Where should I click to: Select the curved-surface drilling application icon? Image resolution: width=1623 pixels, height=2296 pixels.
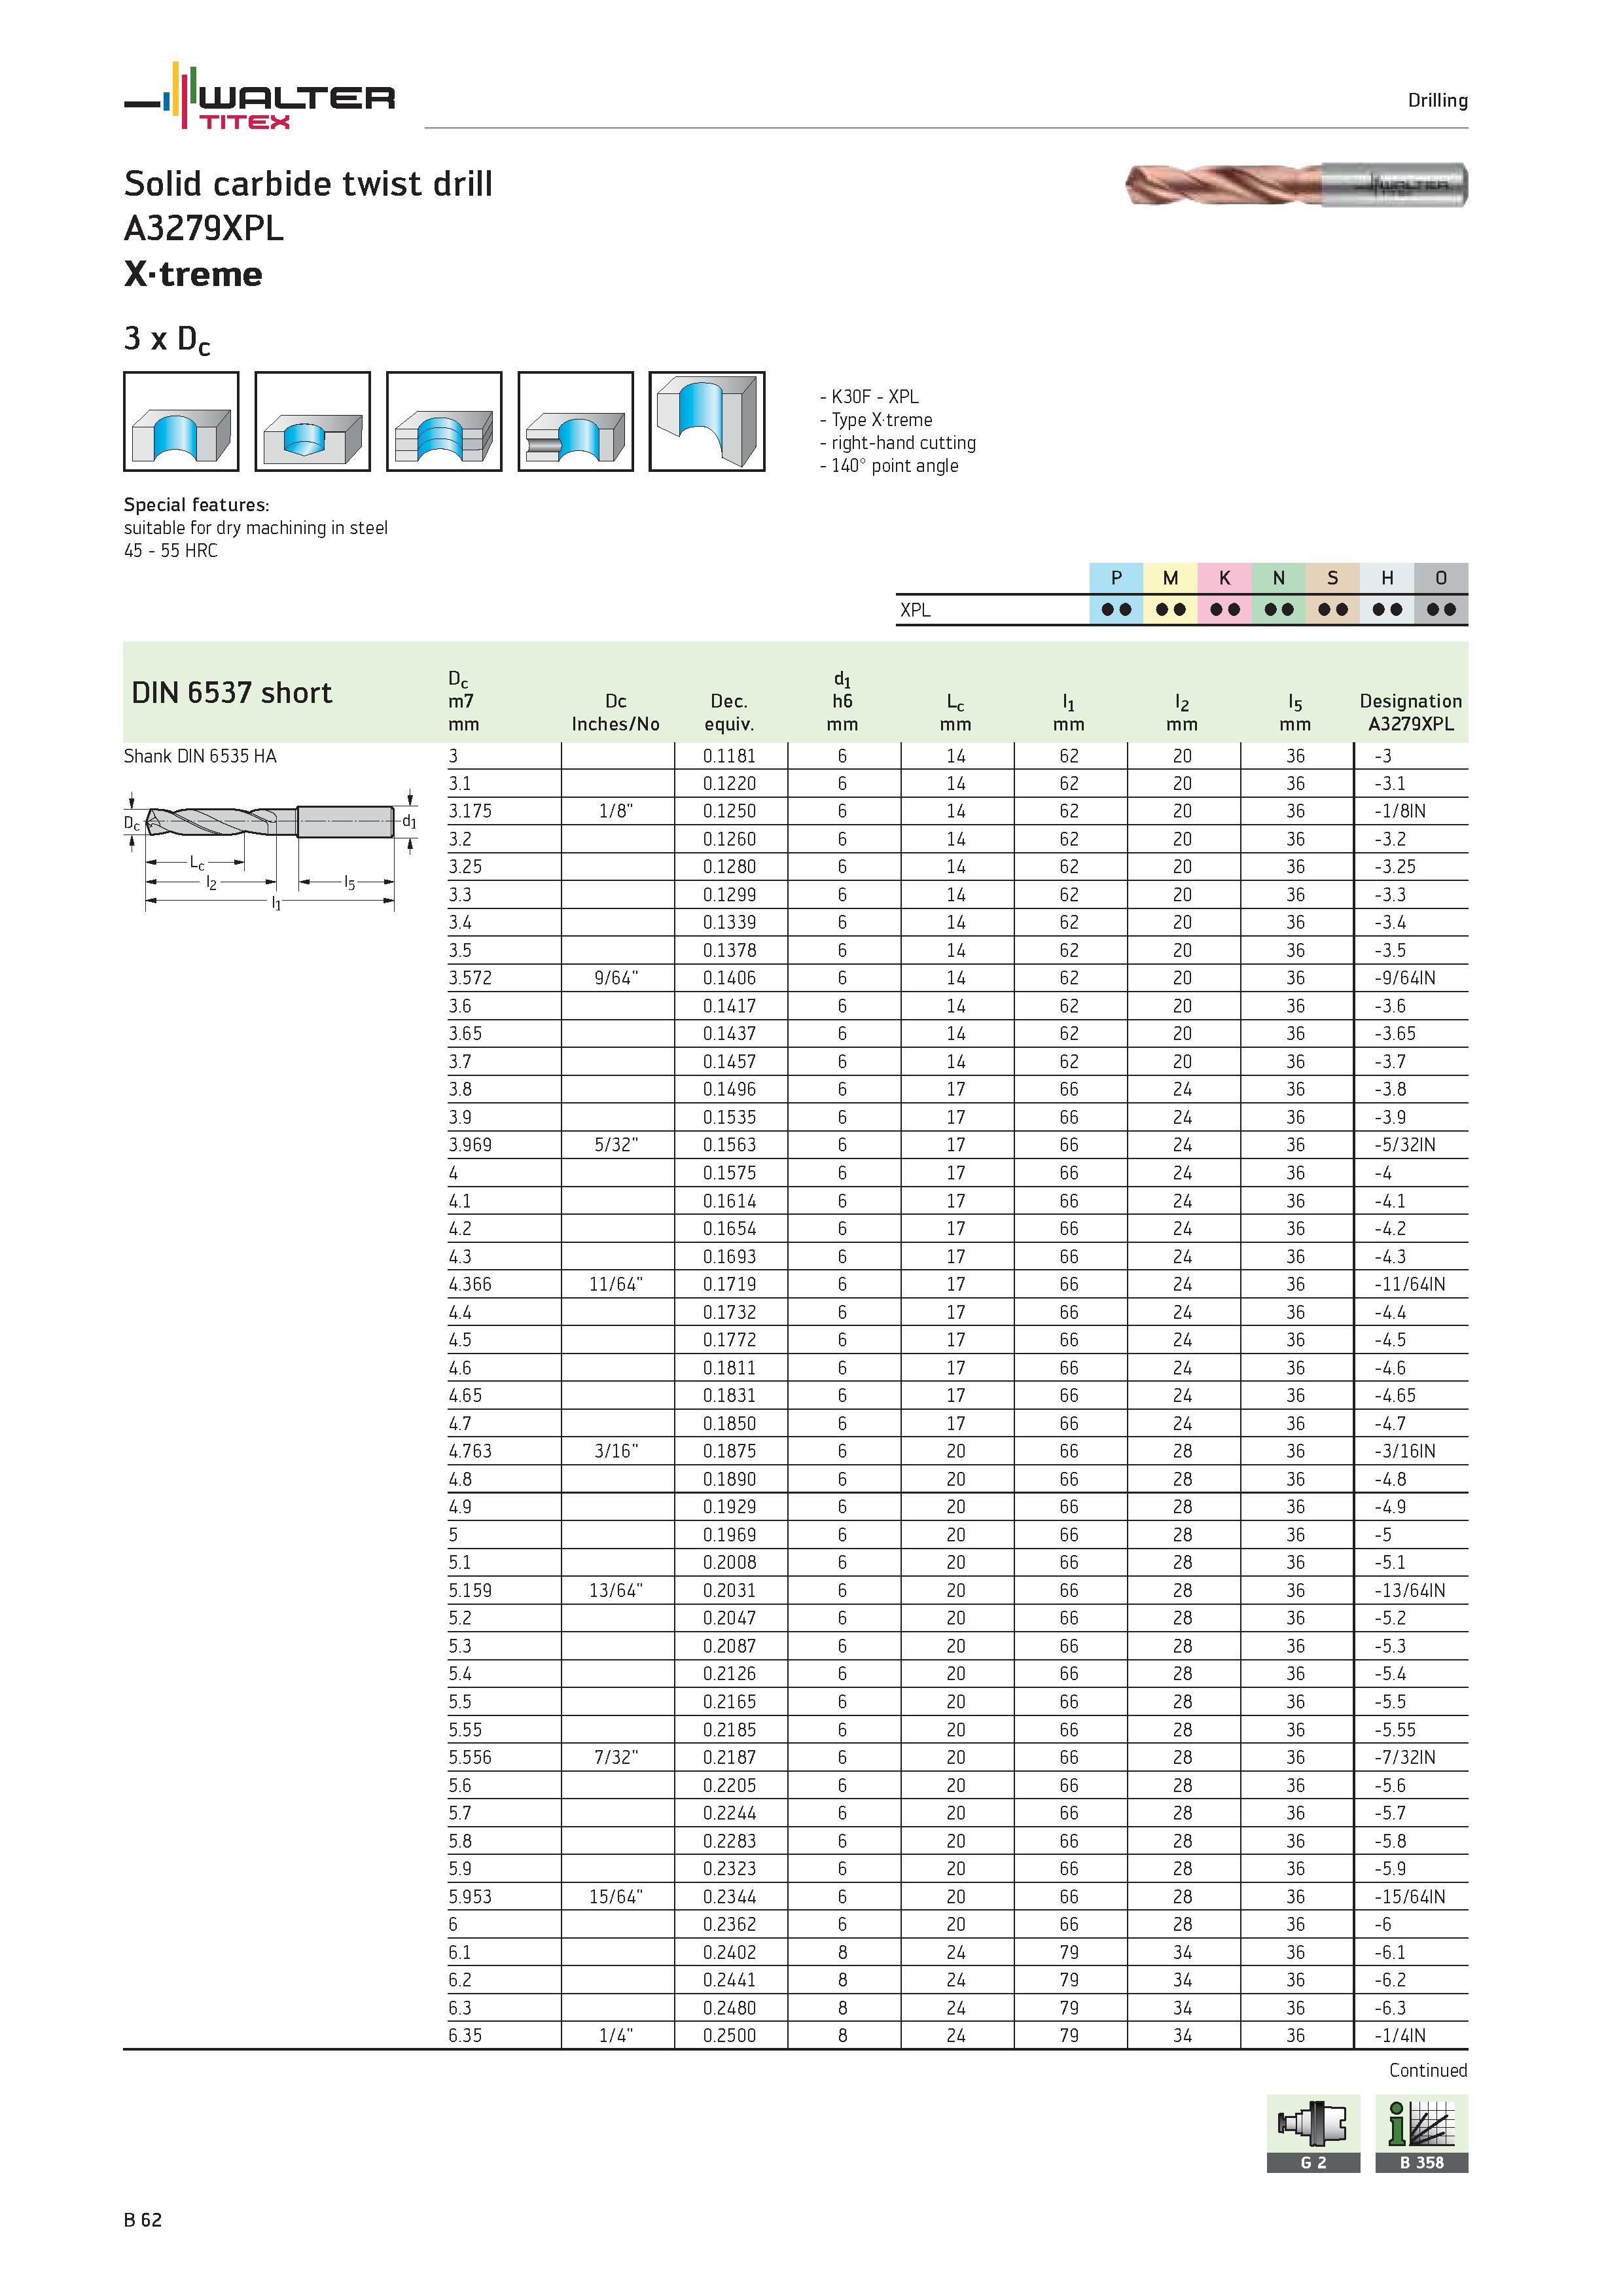coord(707,421)
